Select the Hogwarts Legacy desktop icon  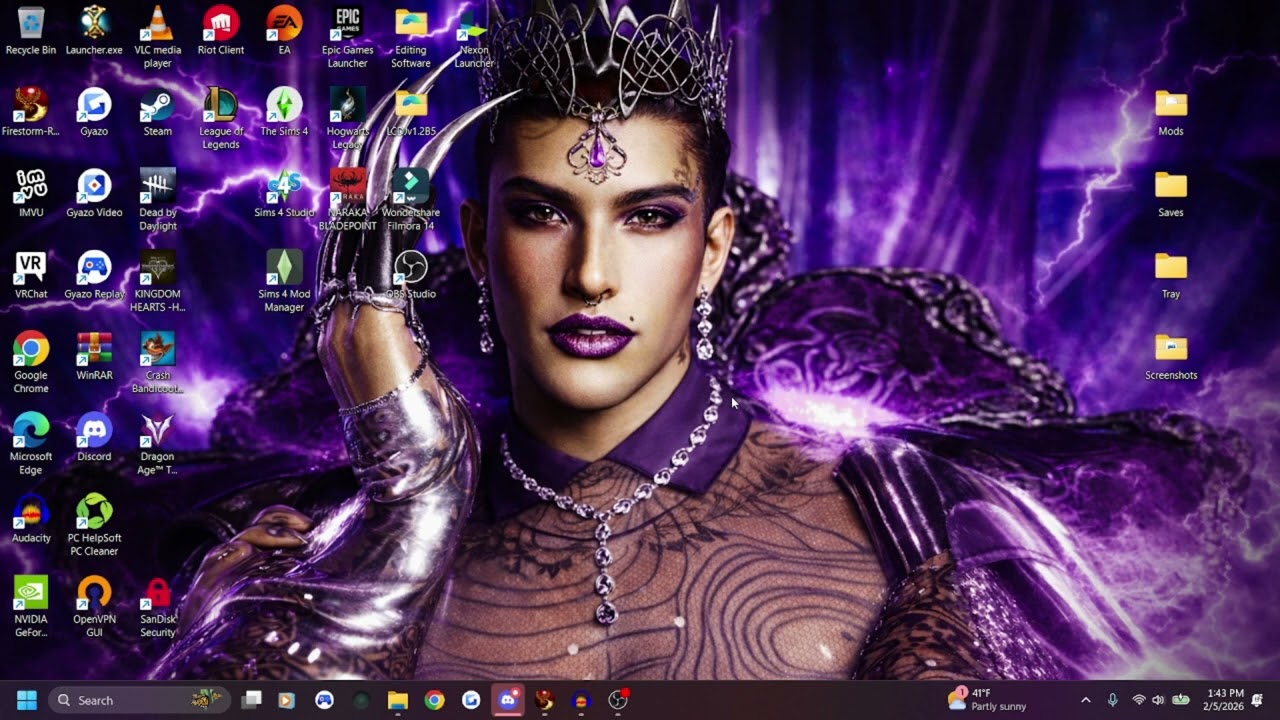pyautogui.click(x=347, y=119)
